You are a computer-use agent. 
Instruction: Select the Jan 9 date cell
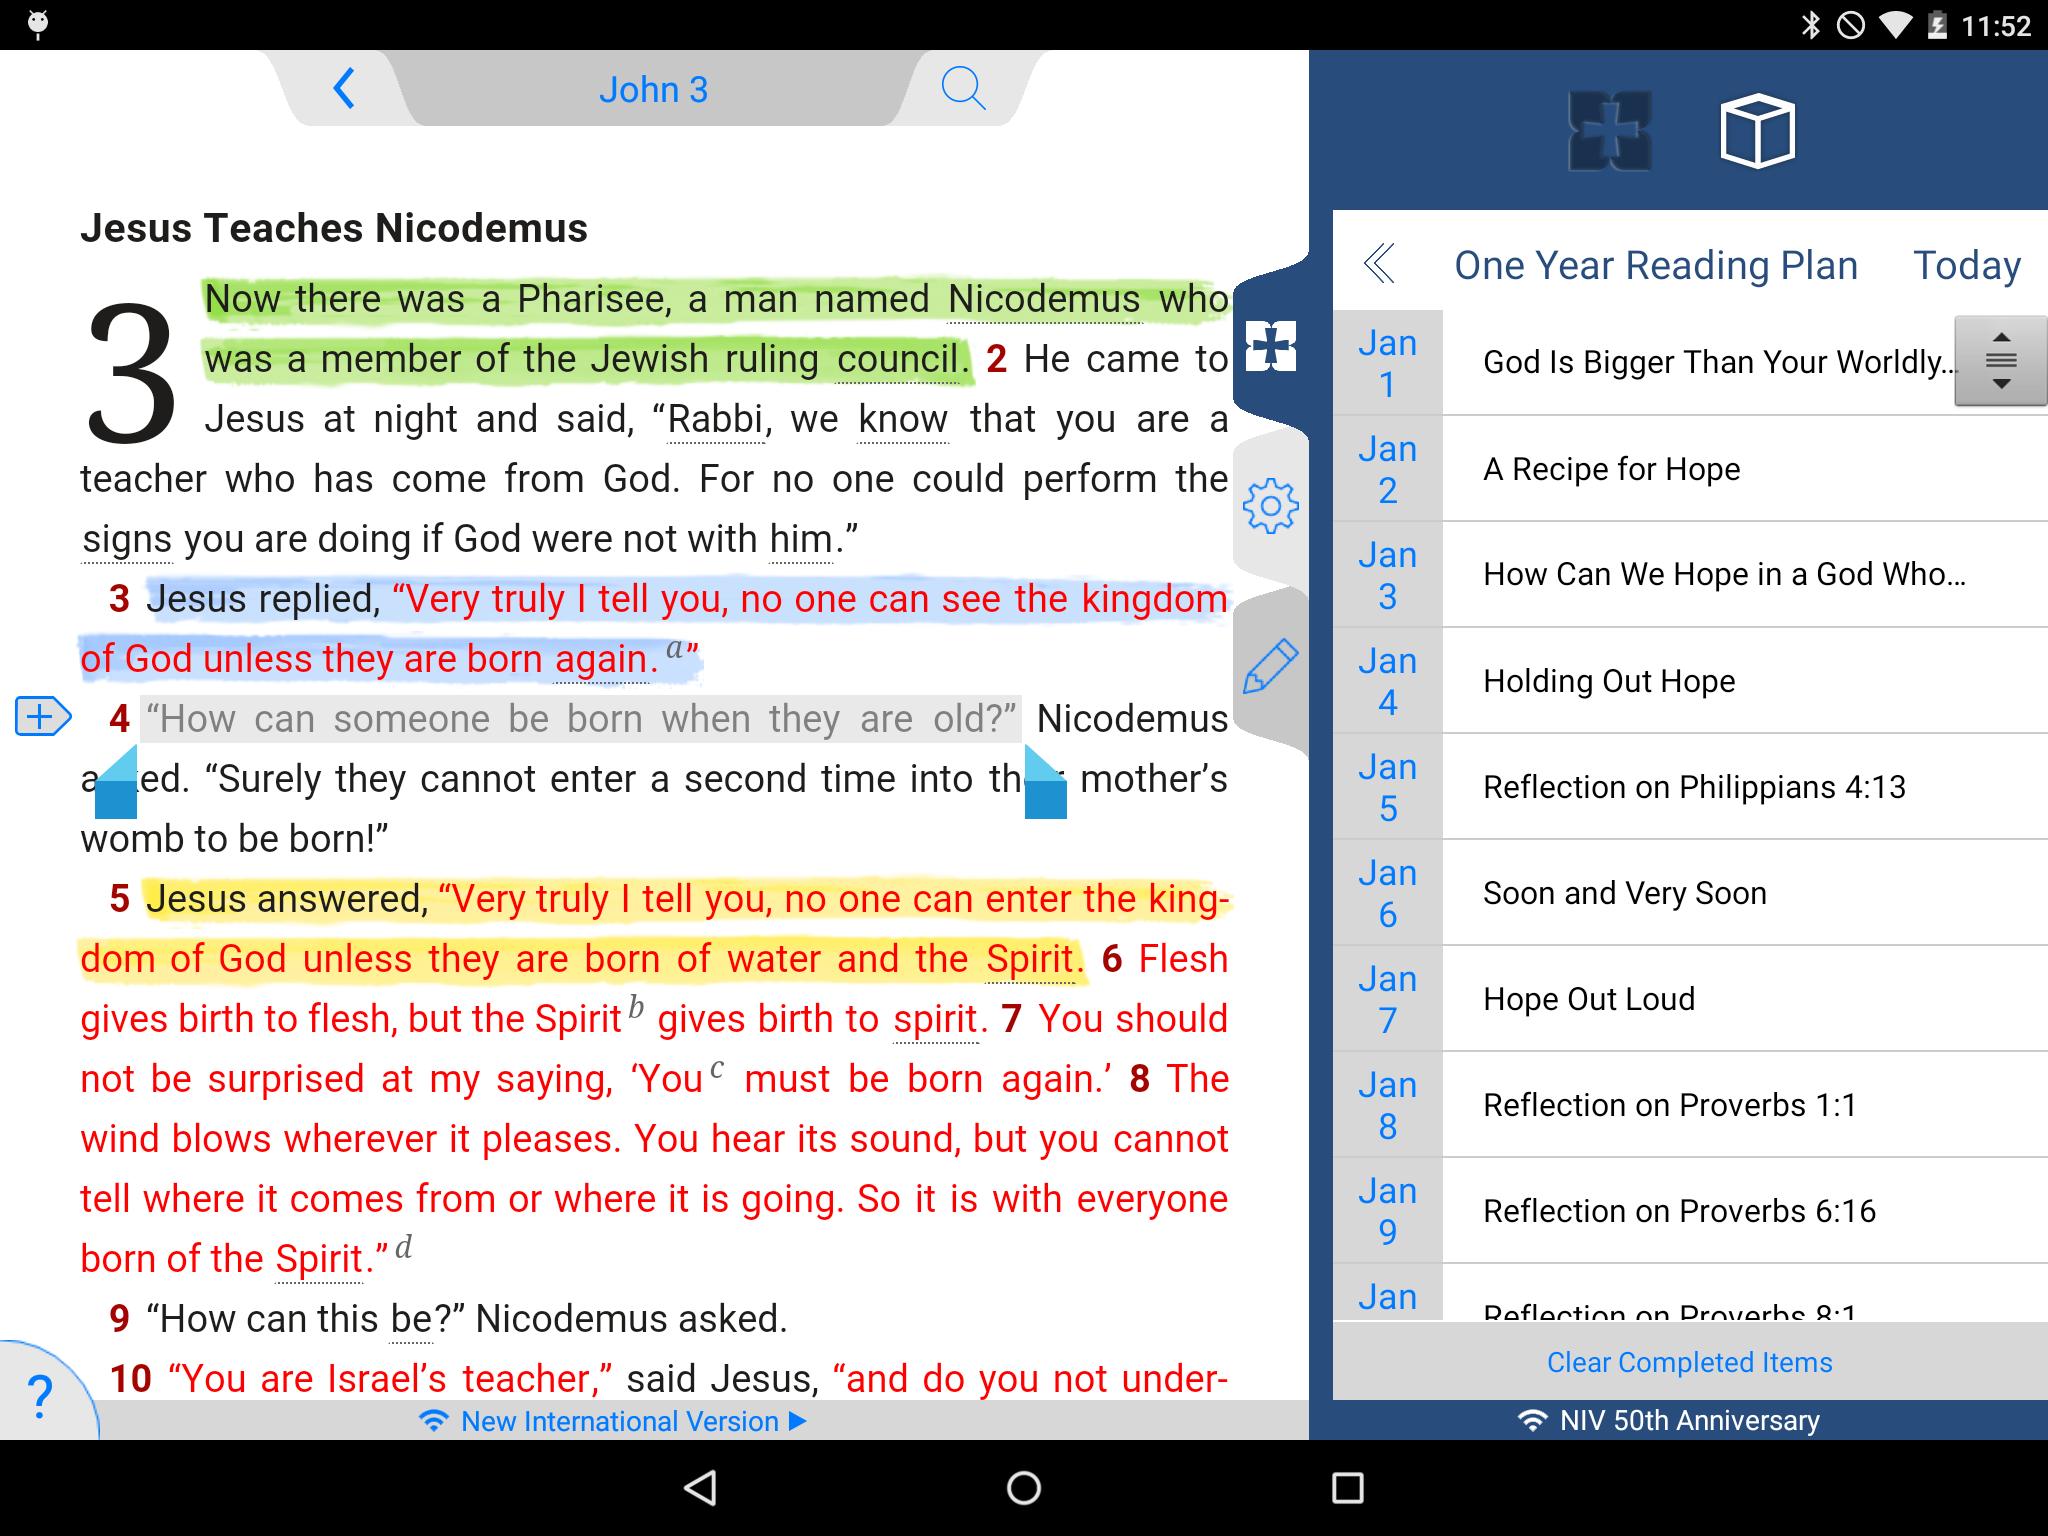click(1388, 1211)
